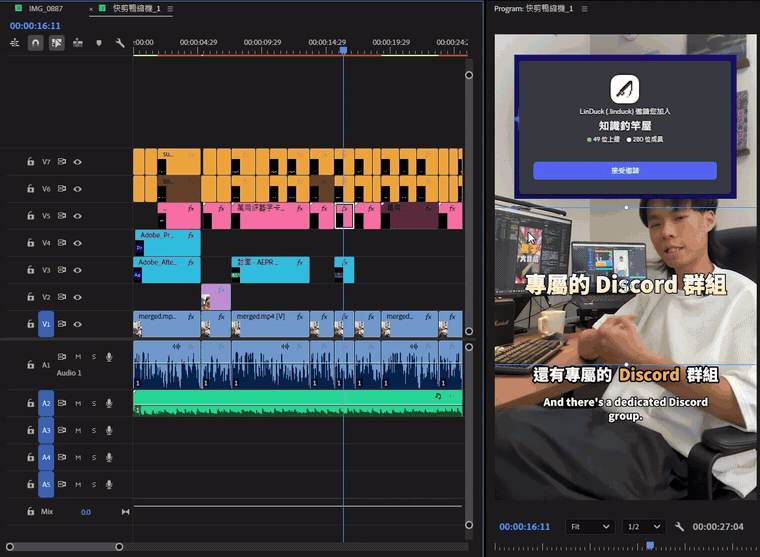Select the purple clip on V2
The height and width of the screenshot is (557, 760).
216,297
